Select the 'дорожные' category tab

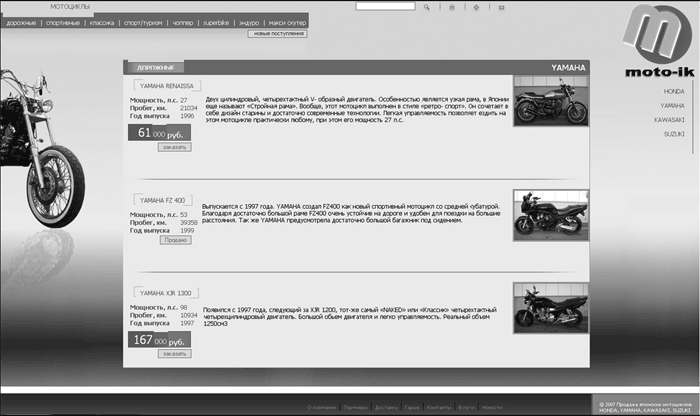click(21, 21)
